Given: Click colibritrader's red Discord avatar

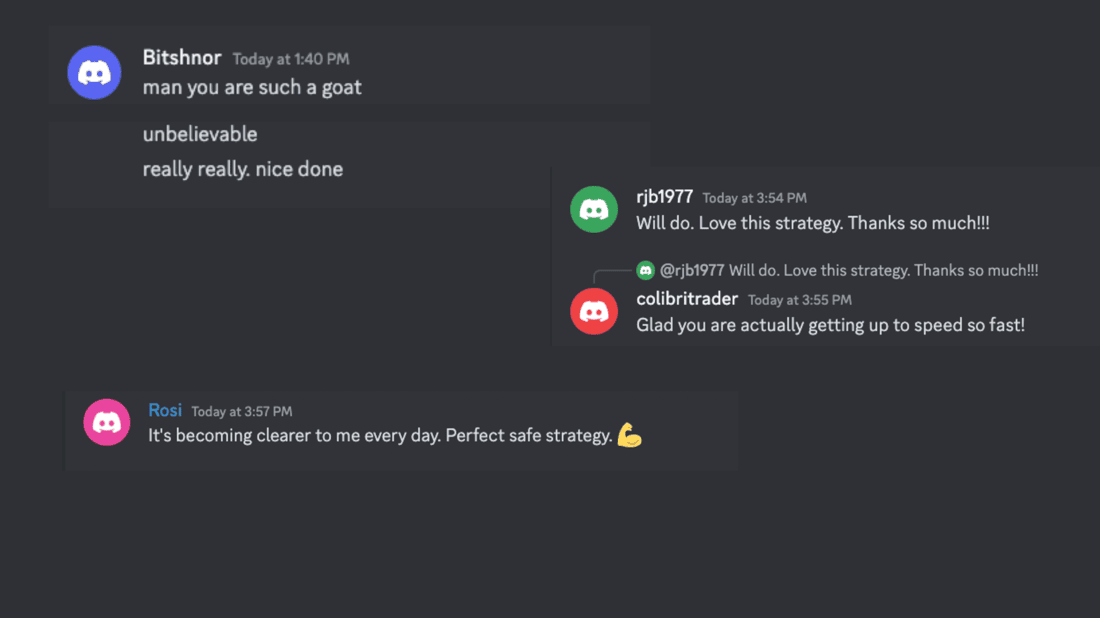Looking at the screenshot, I should (x=594, y=311).
